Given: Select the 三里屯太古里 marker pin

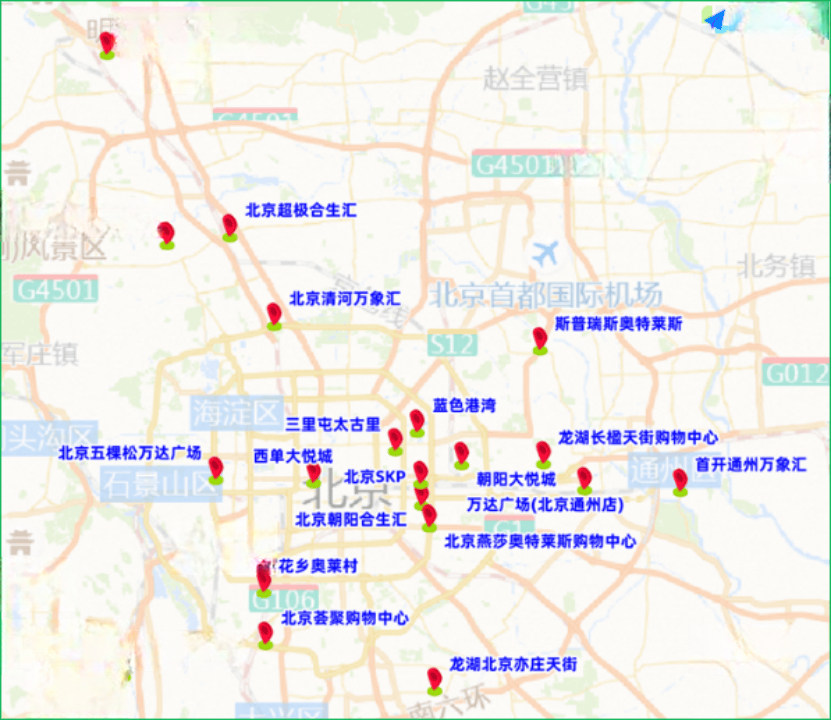Looking at the screenshot, I should point(395,442).
